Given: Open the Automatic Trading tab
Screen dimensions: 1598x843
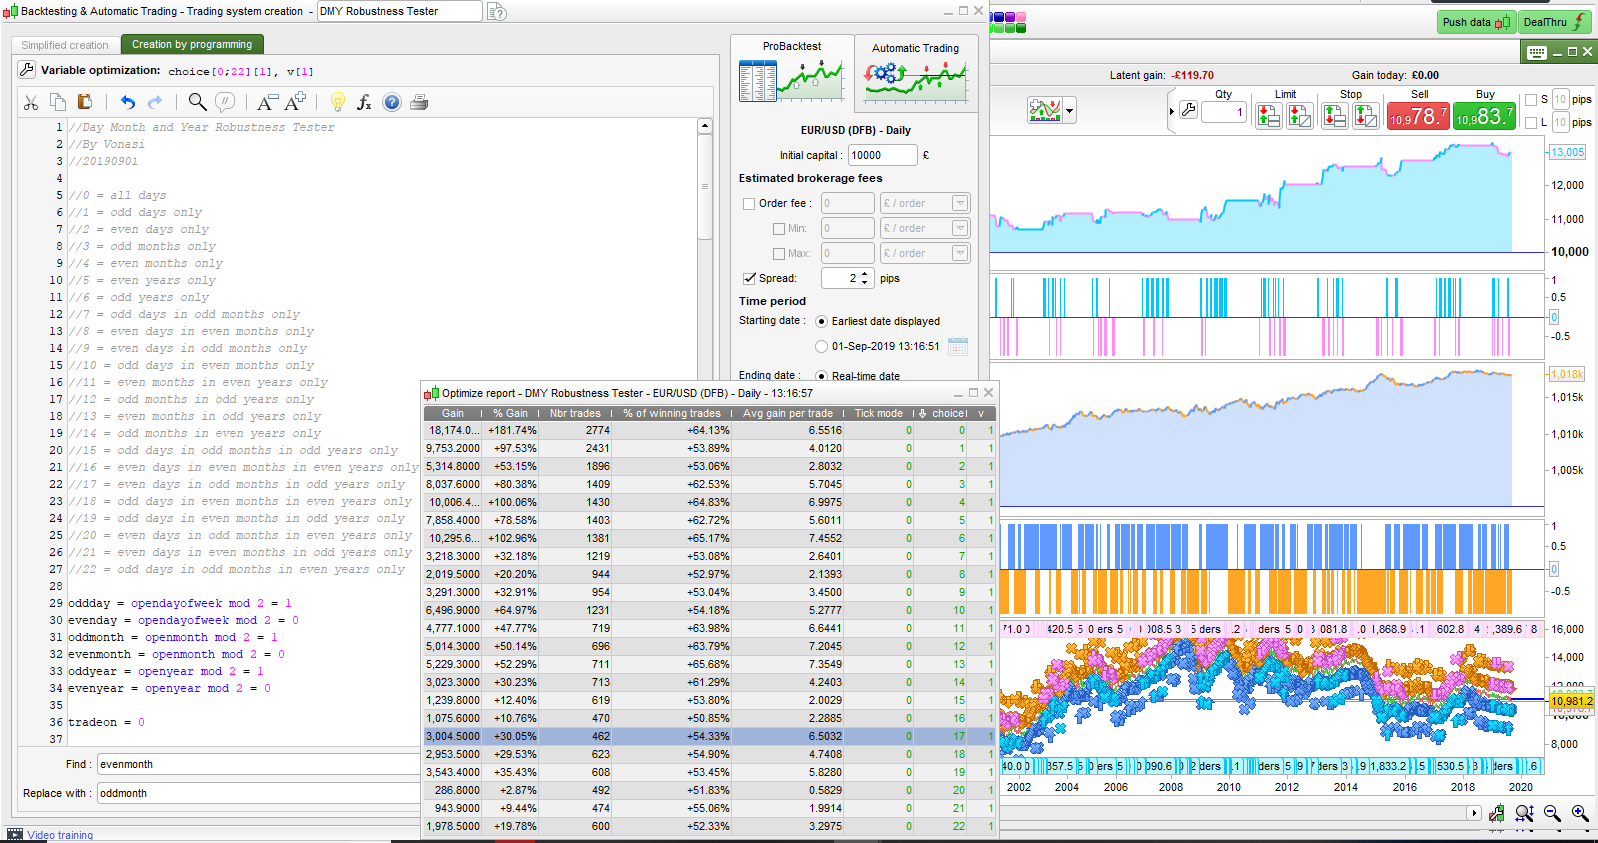Looking at the screenshot, I should click(x=915, y=72).
